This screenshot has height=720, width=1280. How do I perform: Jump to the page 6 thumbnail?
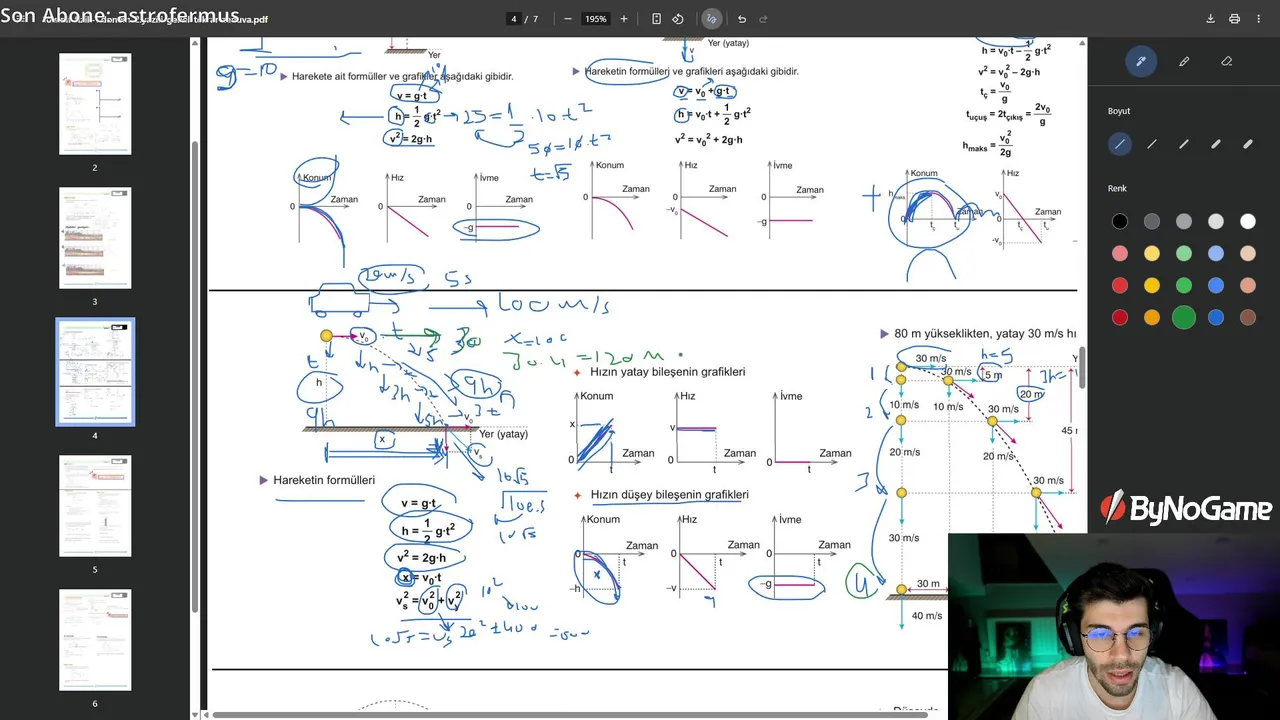click(95, 640)
